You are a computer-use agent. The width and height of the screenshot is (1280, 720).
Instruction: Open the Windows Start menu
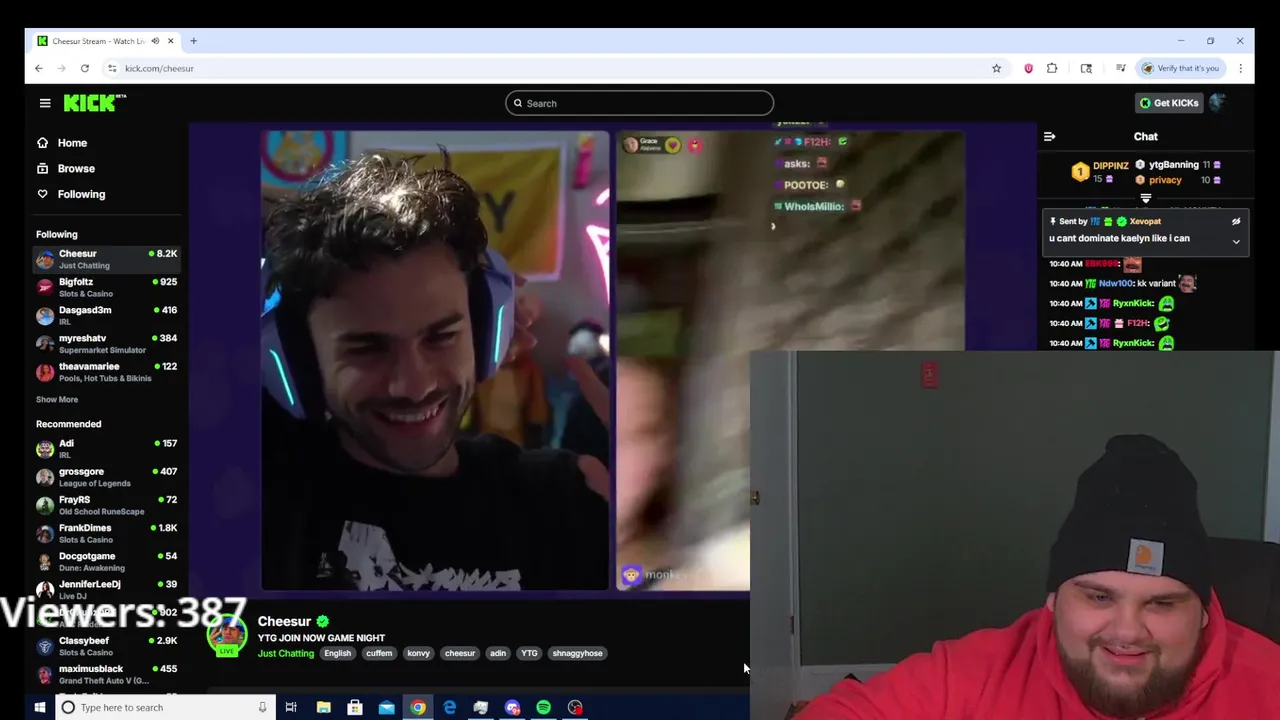pos(40,708)
